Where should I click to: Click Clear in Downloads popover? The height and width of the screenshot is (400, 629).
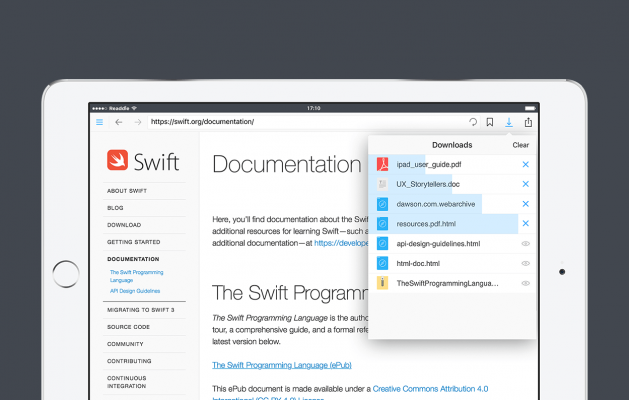[520, 145]
